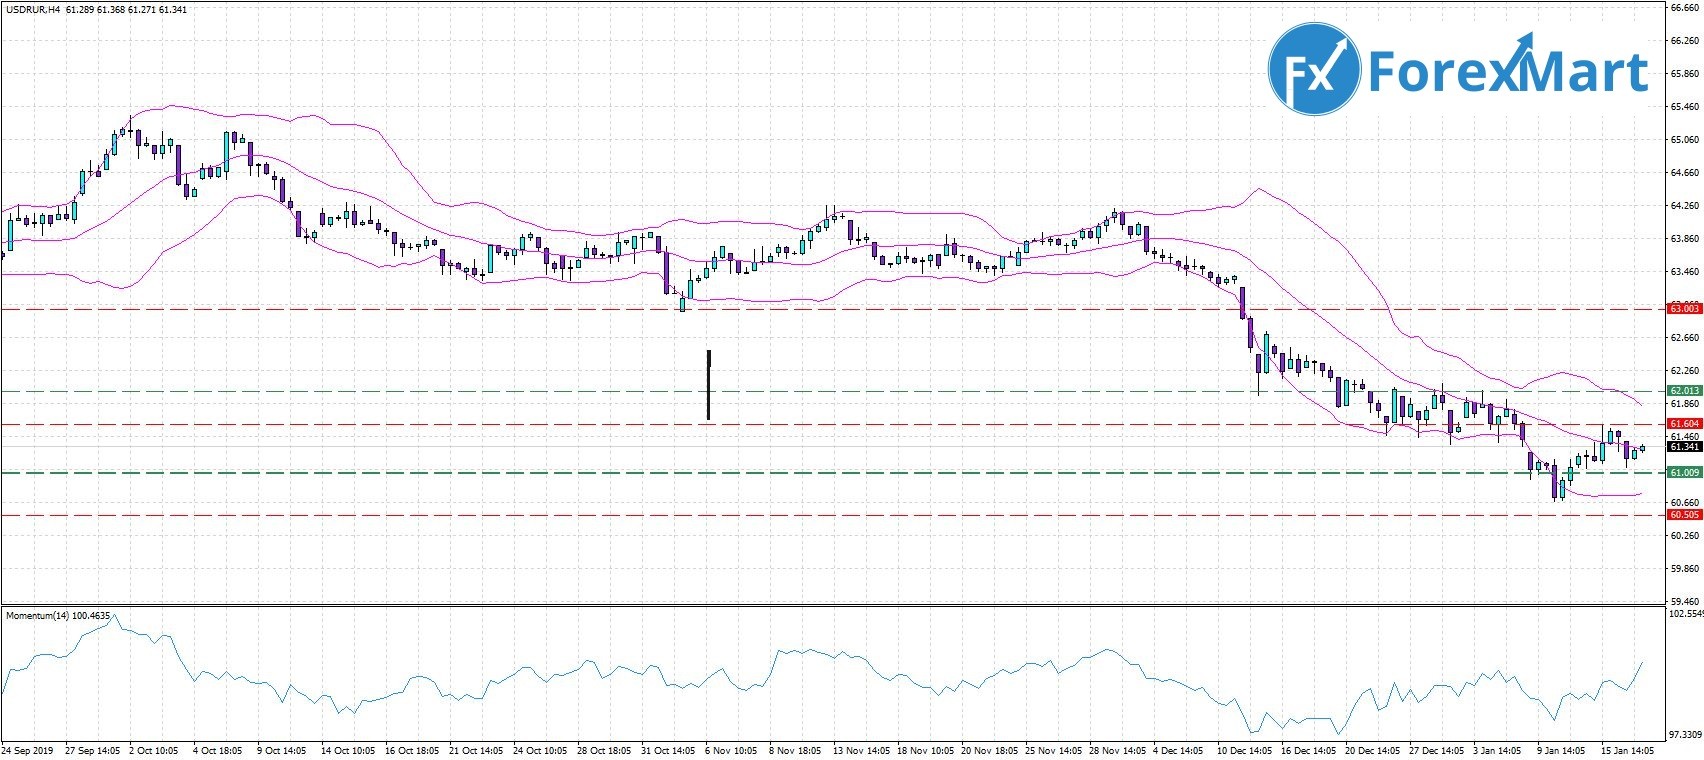Select the USDRUR,H4 chart title label

32,10
